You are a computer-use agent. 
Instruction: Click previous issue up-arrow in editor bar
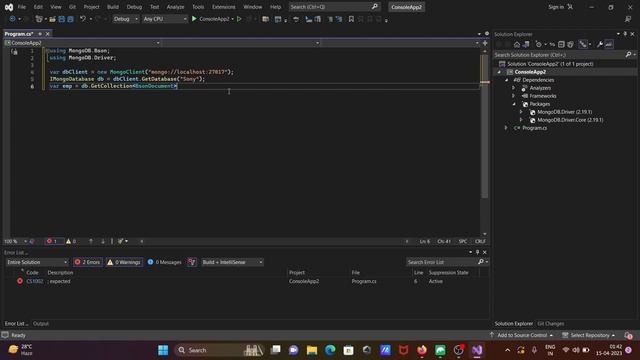(91, 241)
